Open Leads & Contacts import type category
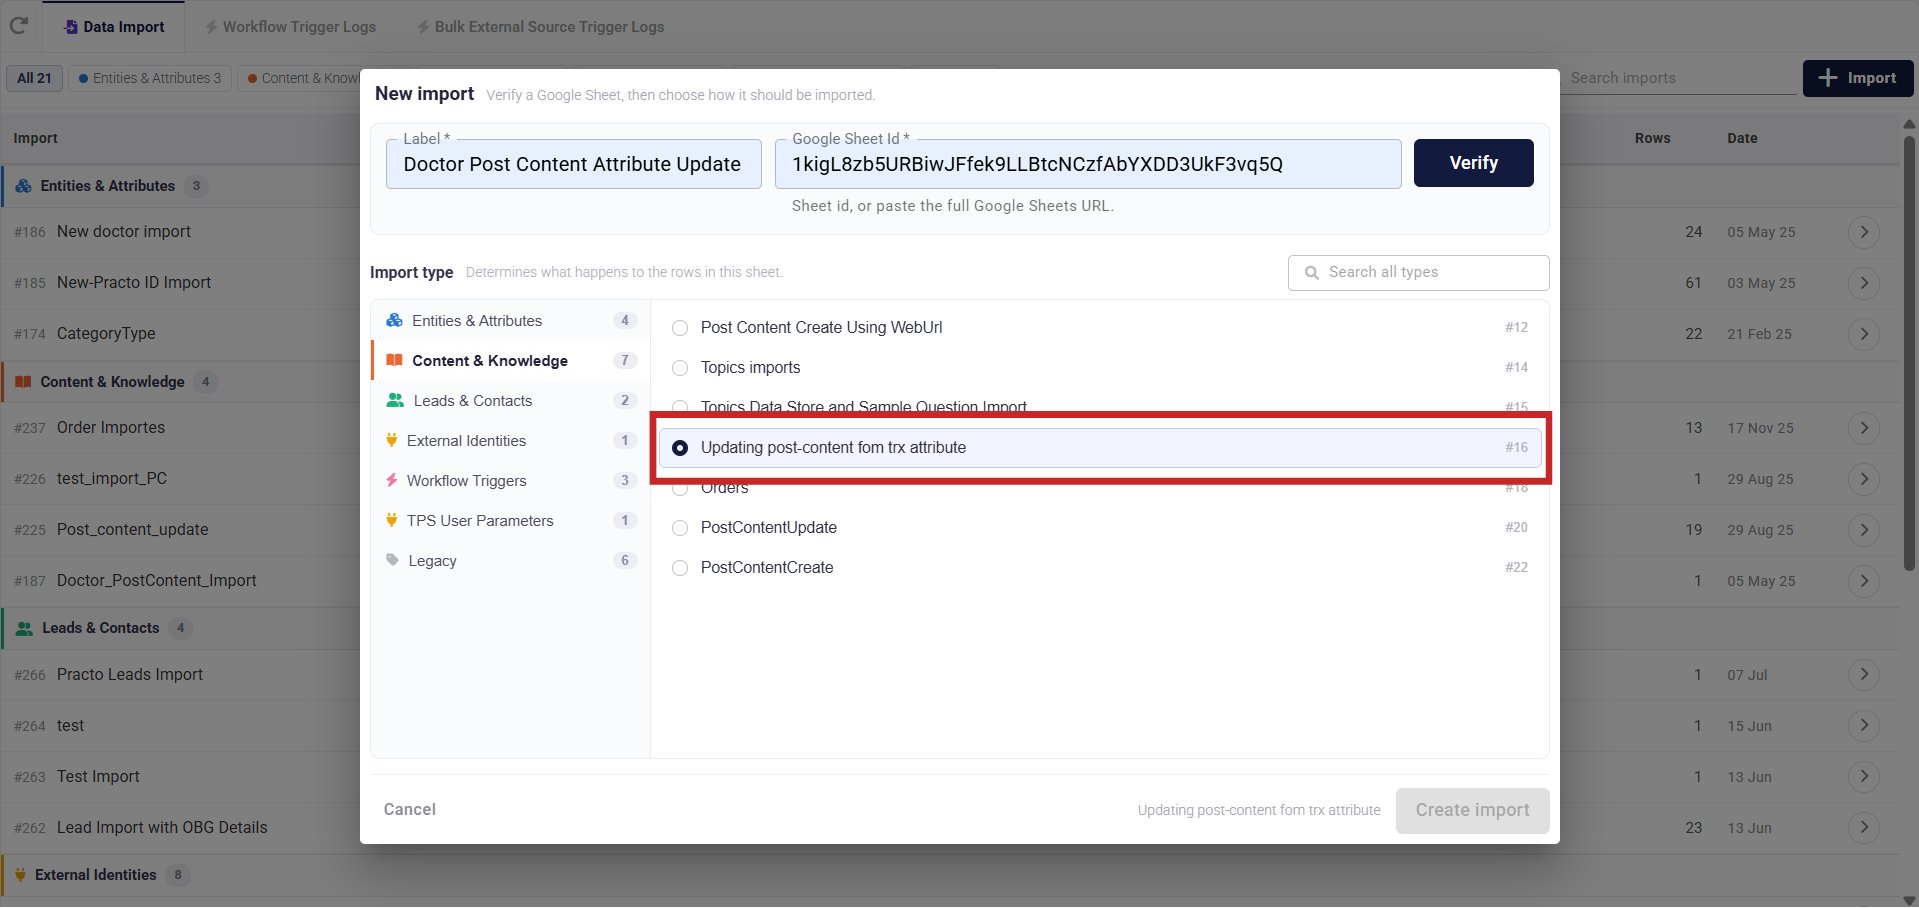This screenshot has height=909, width=1919. [510, 401]
